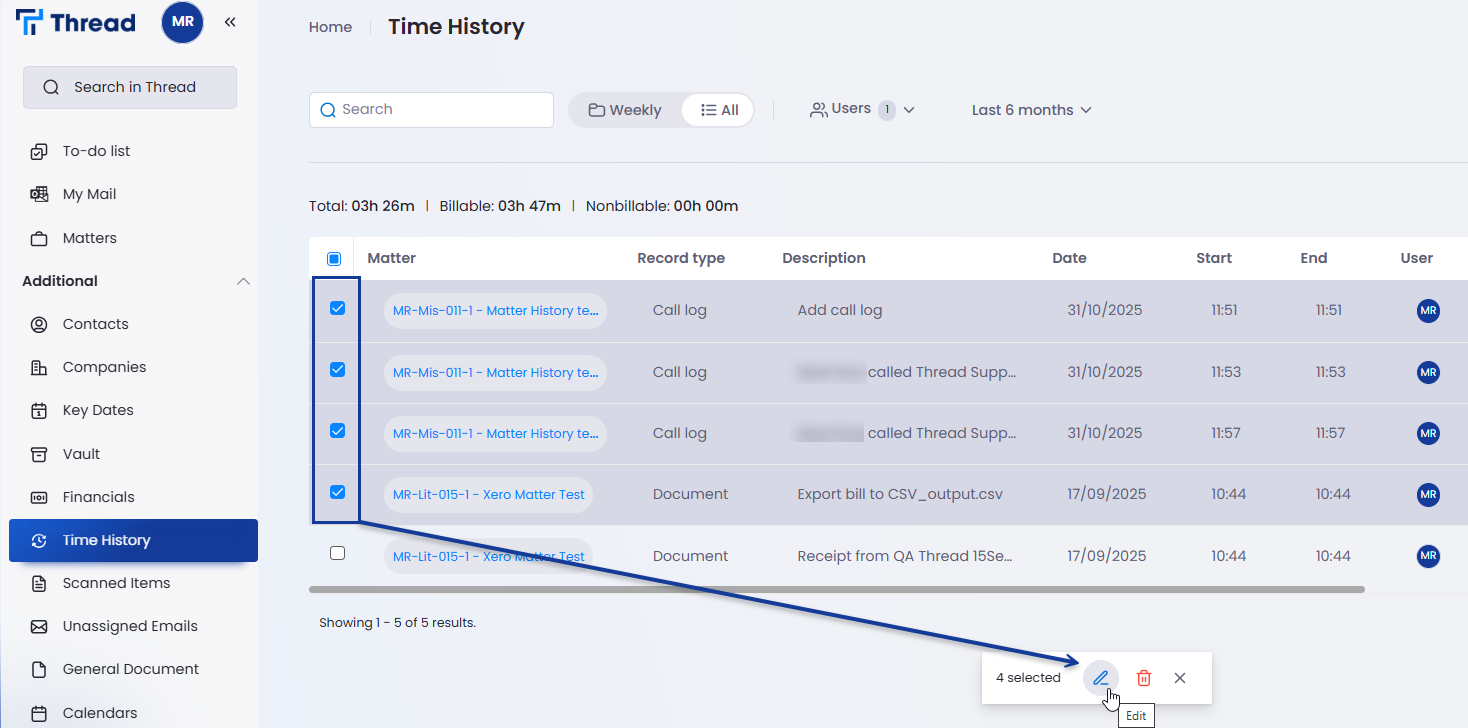The image size is (1468, 728).
Task: Switch to the Weekly view tab
Action: [625, 110]
